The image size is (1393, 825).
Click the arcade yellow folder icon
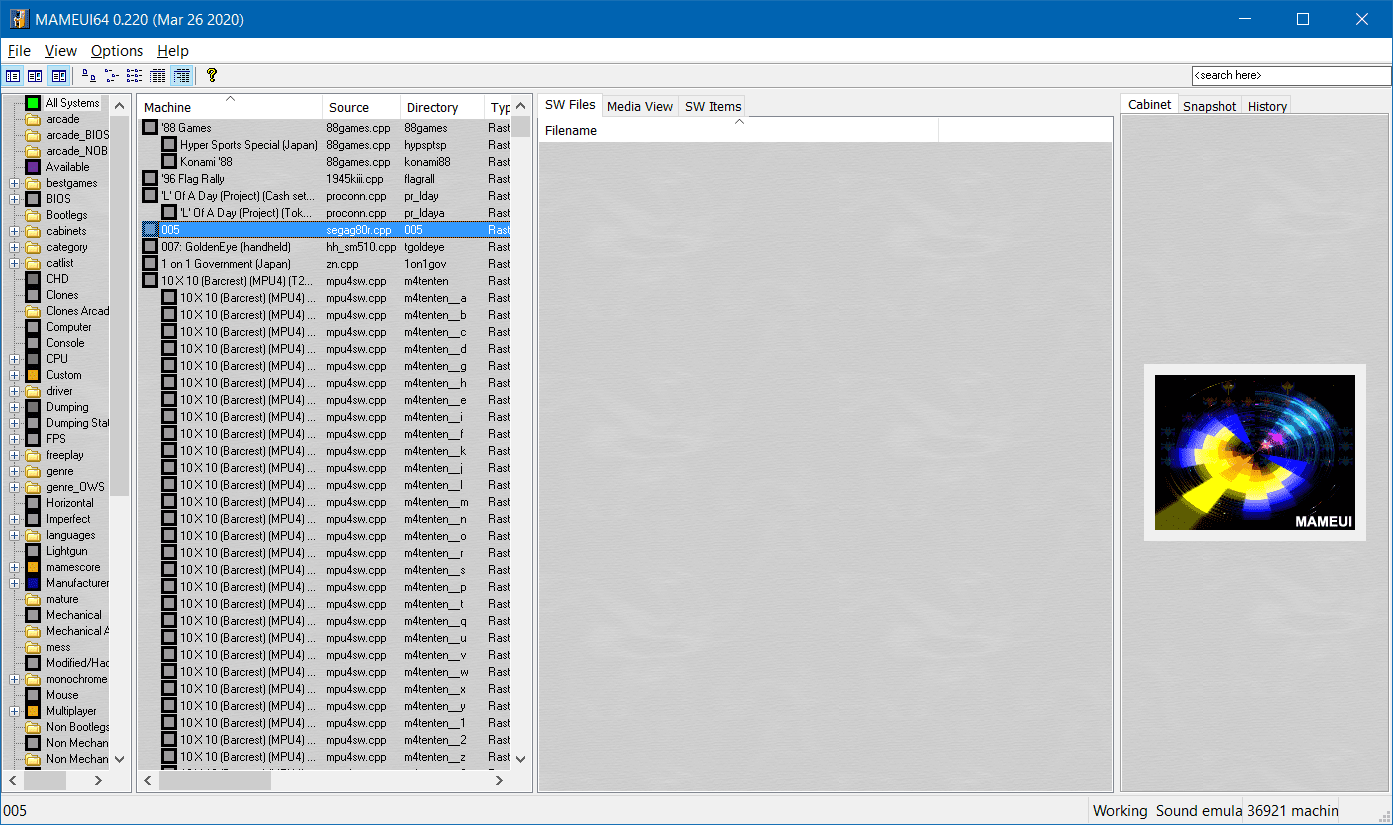pos(33,119)
